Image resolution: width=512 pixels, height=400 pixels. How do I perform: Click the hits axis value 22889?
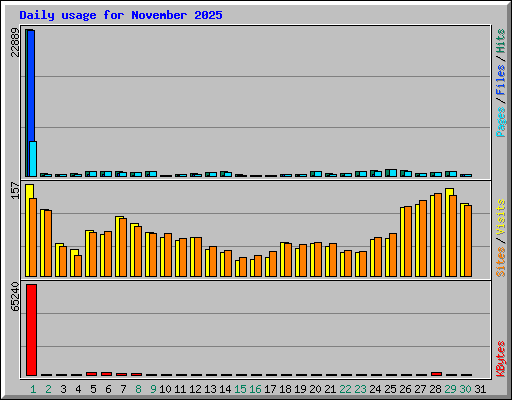(15, 42)
